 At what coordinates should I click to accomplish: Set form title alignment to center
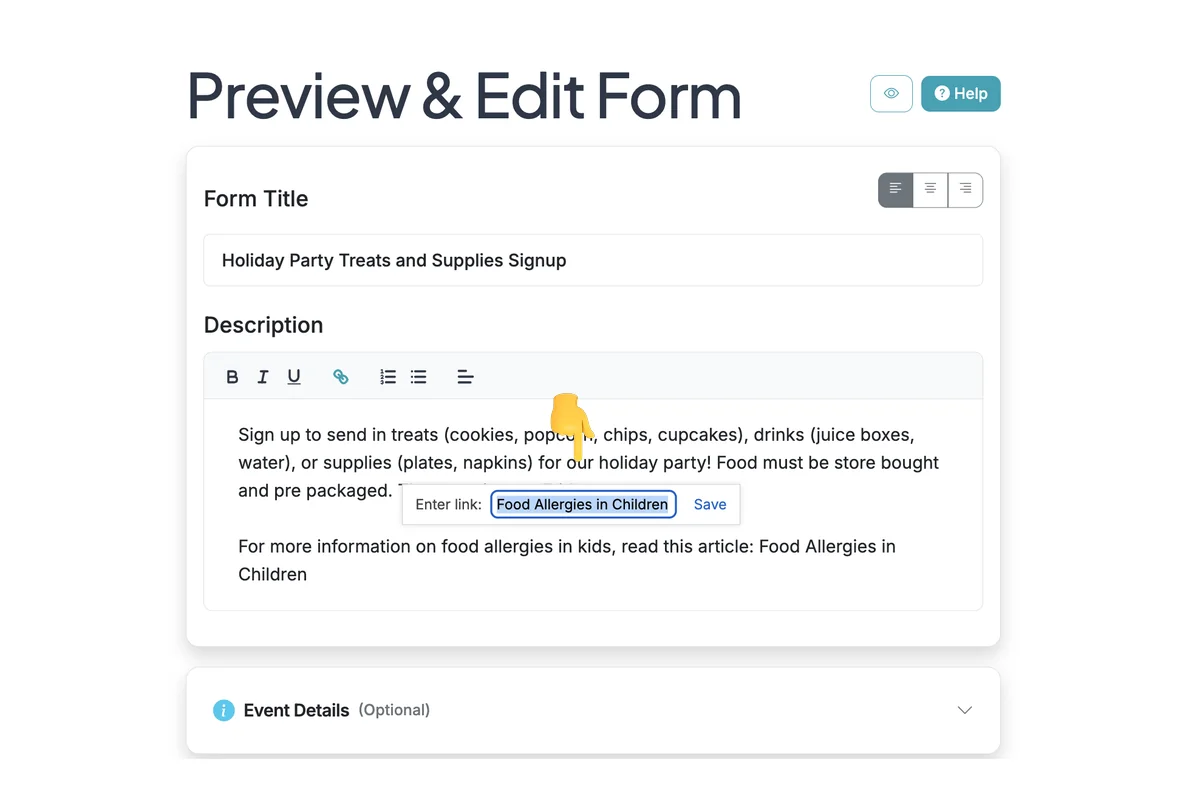[x=931, y=190]
